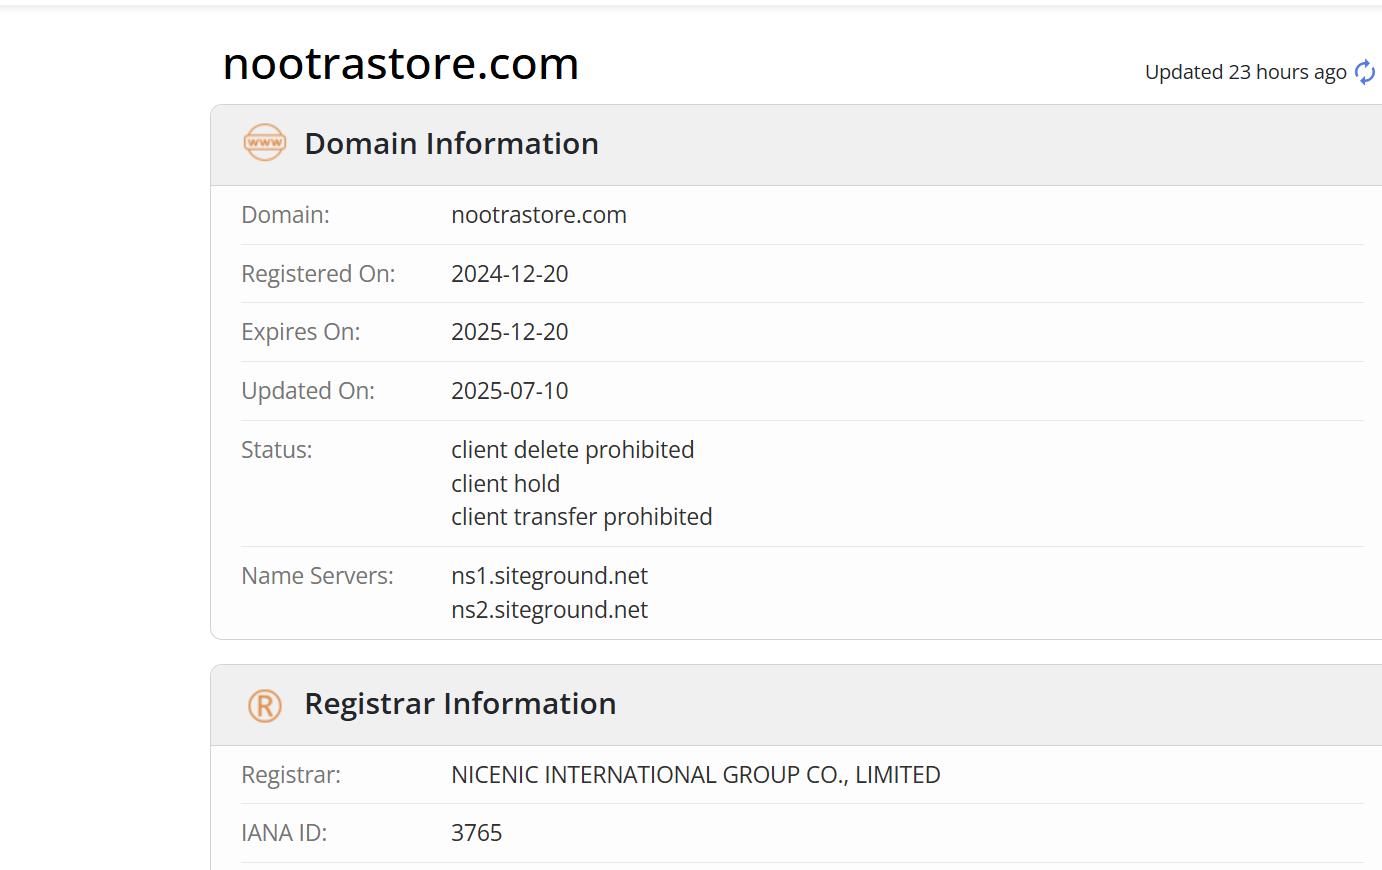Click the NICENIC INTERNATIONAL GROUP registrar name
Image resolution: width=1382 pixels, height=870 pixels.
pos(695,775)
